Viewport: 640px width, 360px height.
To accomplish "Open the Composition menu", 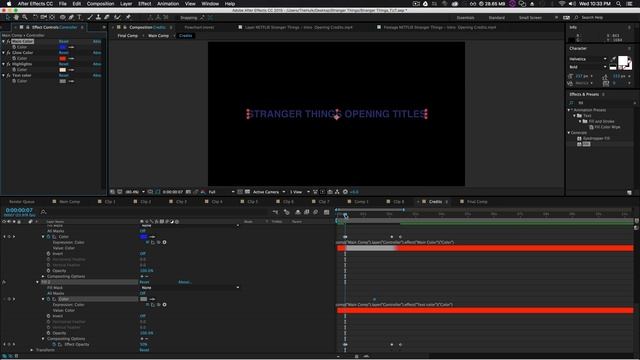I will 100,4.
